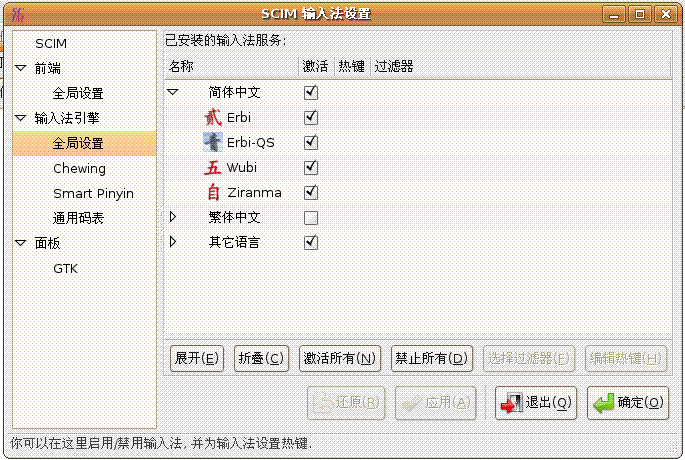The image size is (685, 460).
Task: Select the Erbi-QS row name
Action: coord(251,142)
